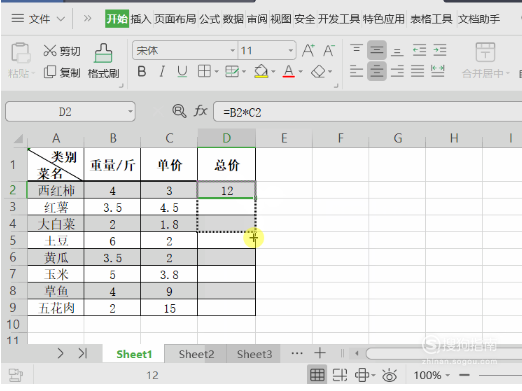Align text right

(x=397, y=71)
